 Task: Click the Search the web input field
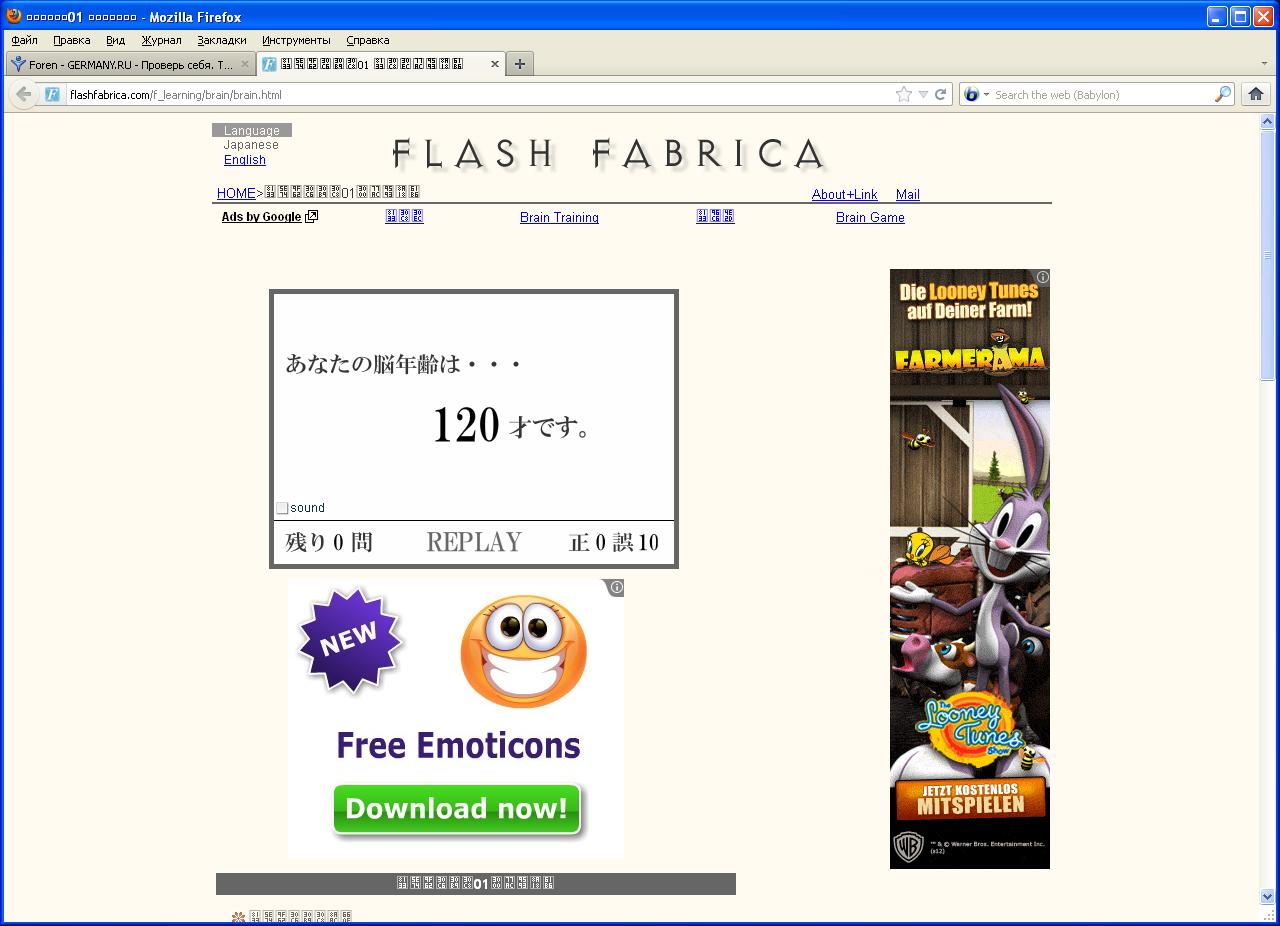point(1100,94)
